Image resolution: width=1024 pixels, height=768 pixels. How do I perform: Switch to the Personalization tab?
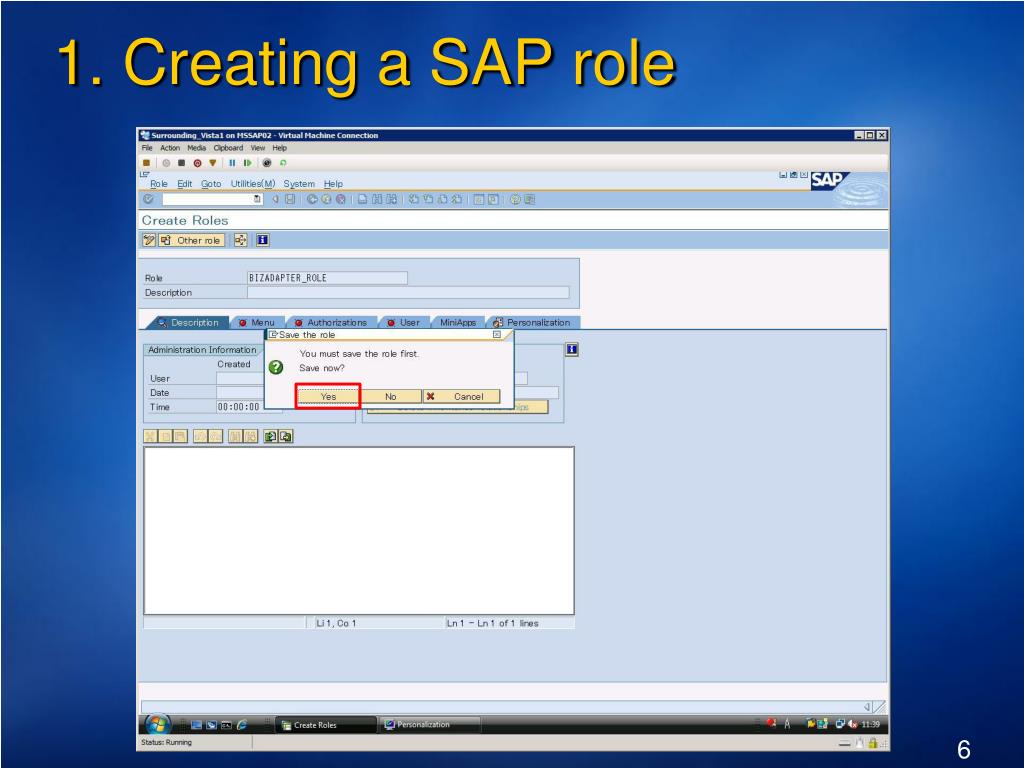[532, 323]
